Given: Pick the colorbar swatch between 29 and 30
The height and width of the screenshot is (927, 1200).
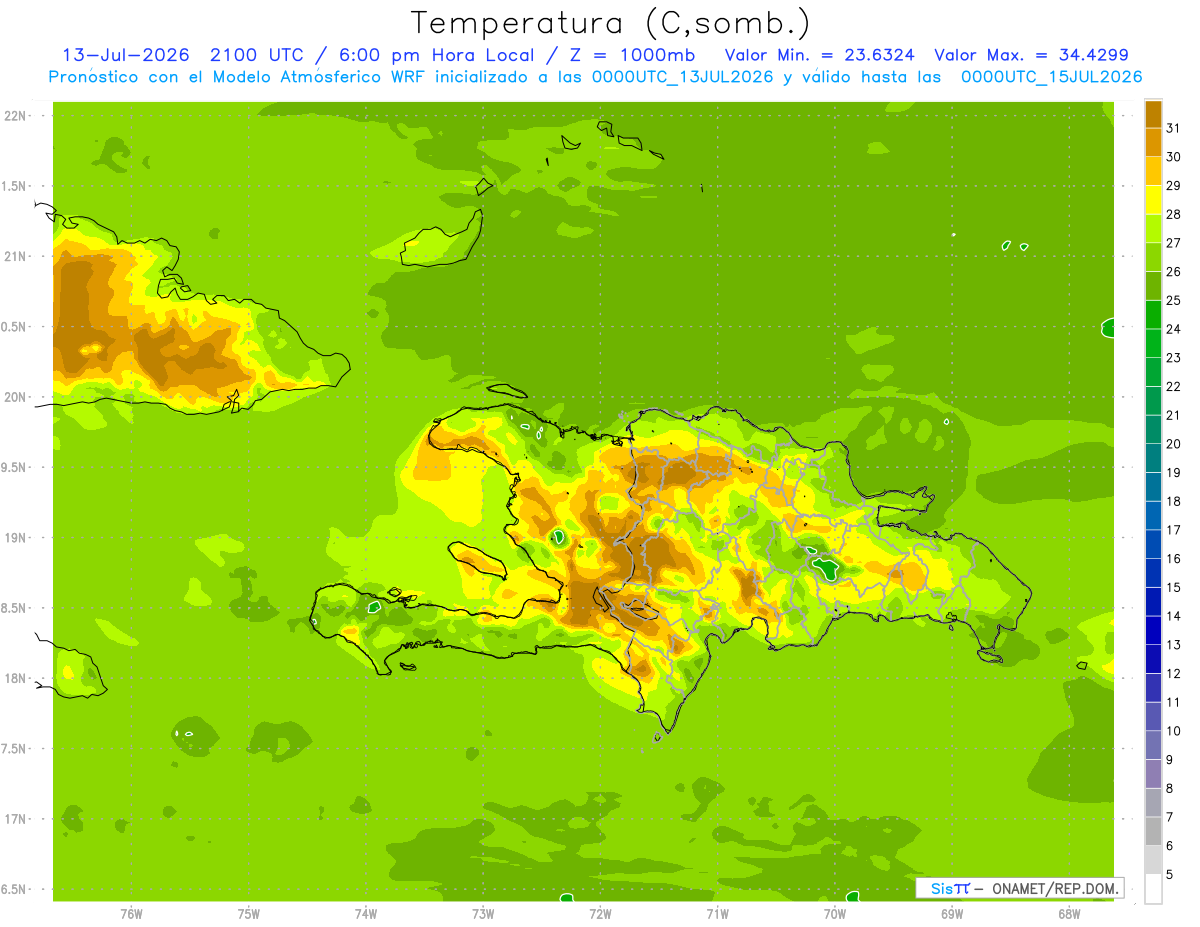Looking at the screenshot, I should 1153,172.
